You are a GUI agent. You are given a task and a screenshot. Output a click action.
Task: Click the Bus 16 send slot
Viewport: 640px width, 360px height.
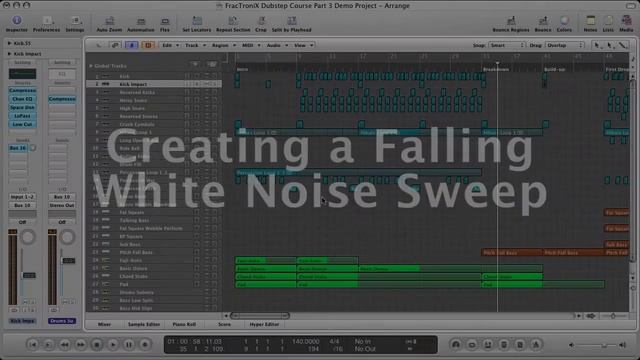18,148
